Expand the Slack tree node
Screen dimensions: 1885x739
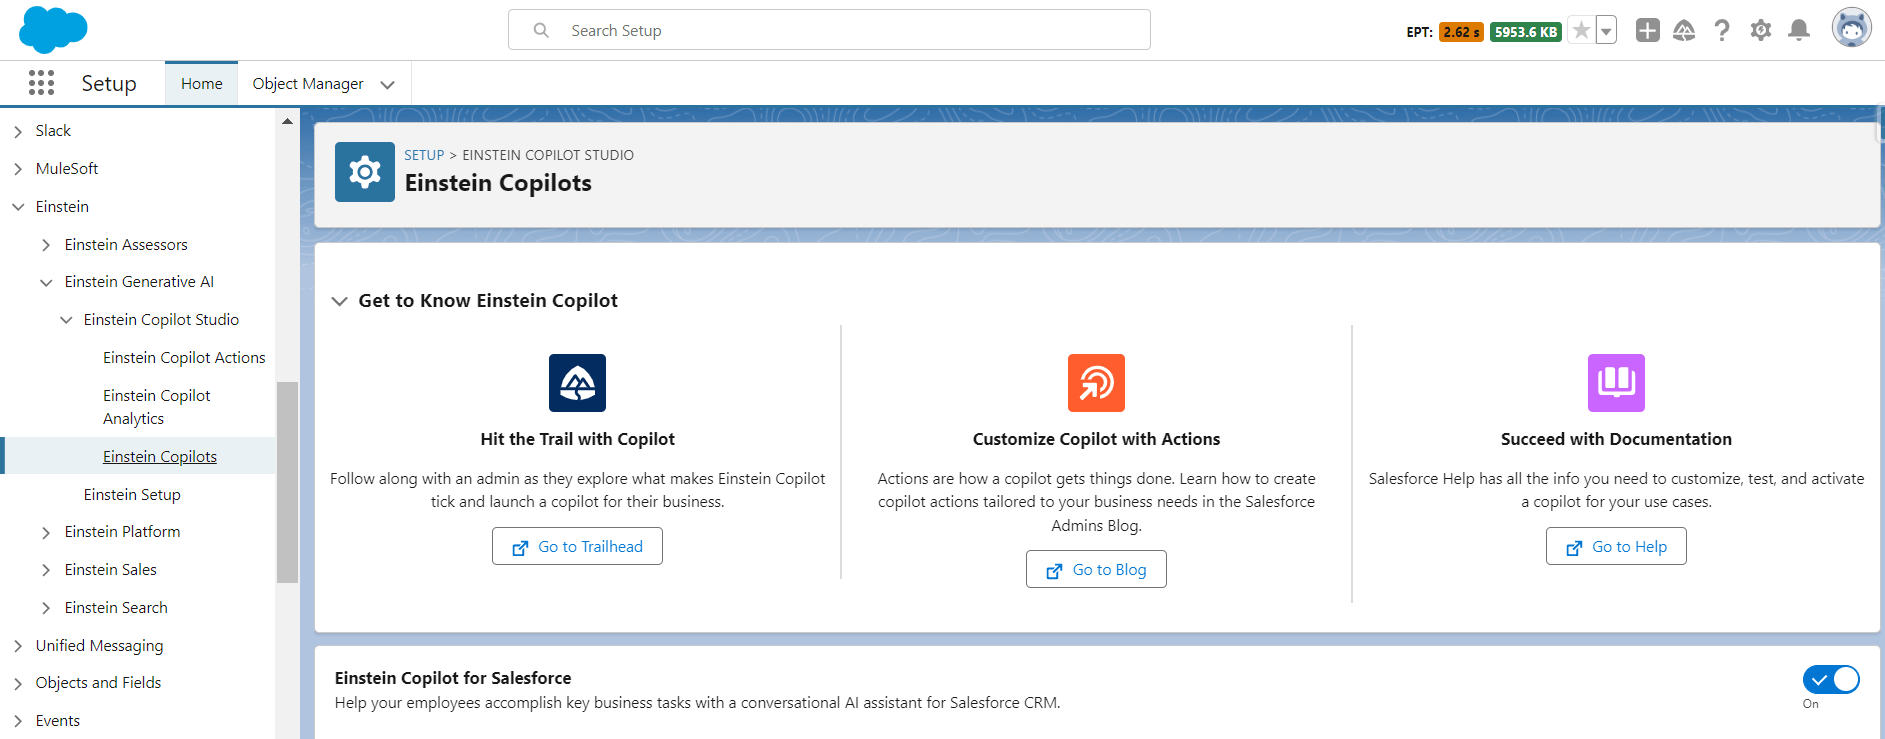pos(18,131)
